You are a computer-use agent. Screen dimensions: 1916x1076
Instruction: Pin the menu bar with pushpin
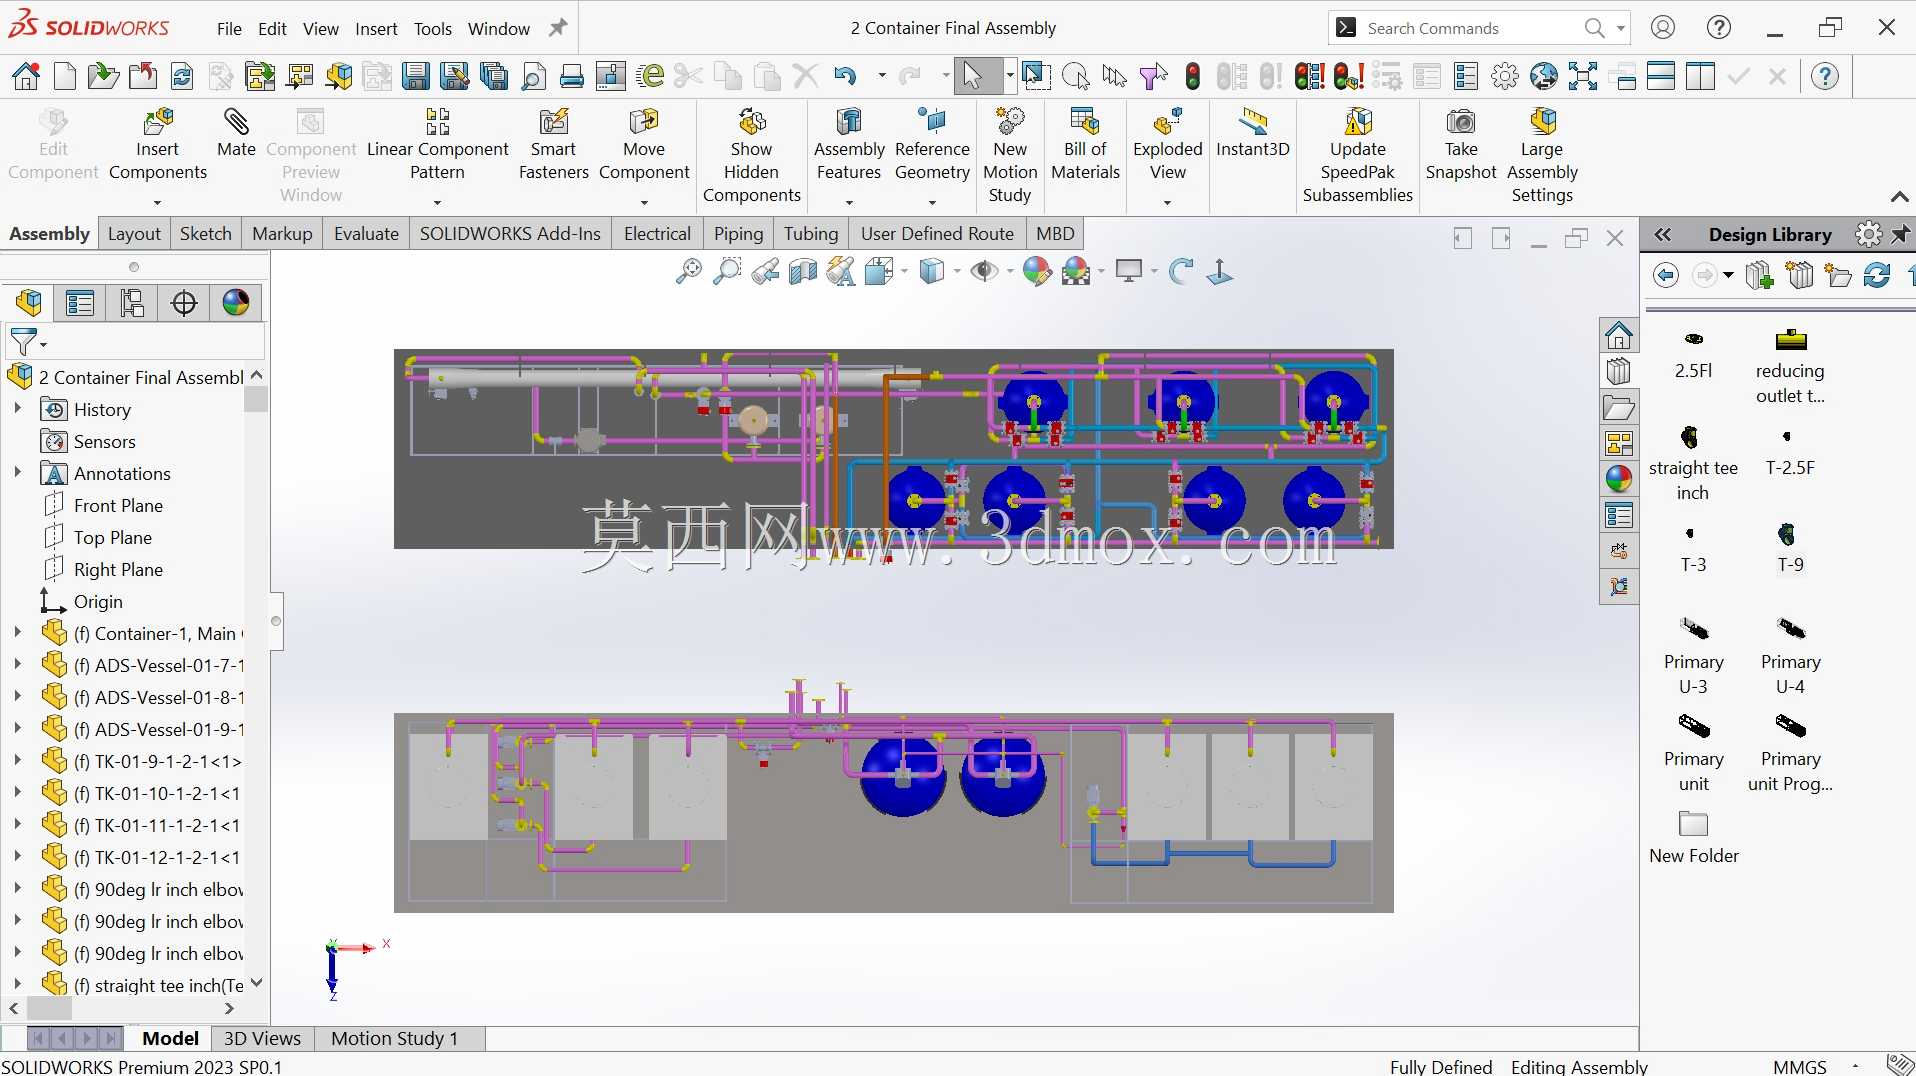pos(558,28)
